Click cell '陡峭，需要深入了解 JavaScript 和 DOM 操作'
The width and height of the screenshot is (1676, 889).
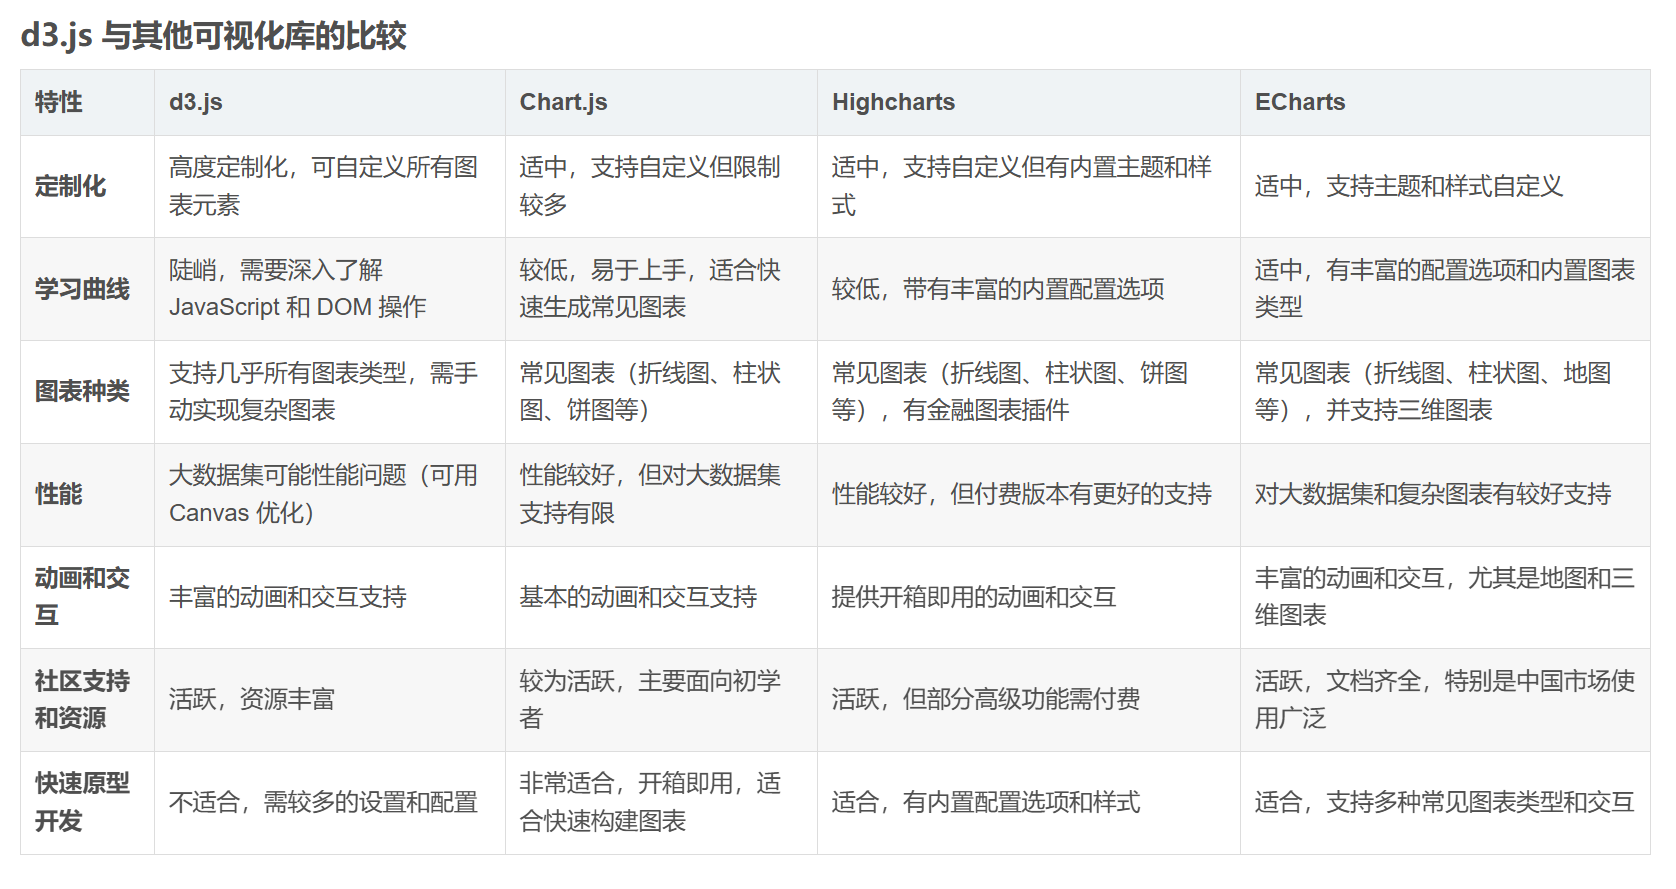tap(330, 289)
